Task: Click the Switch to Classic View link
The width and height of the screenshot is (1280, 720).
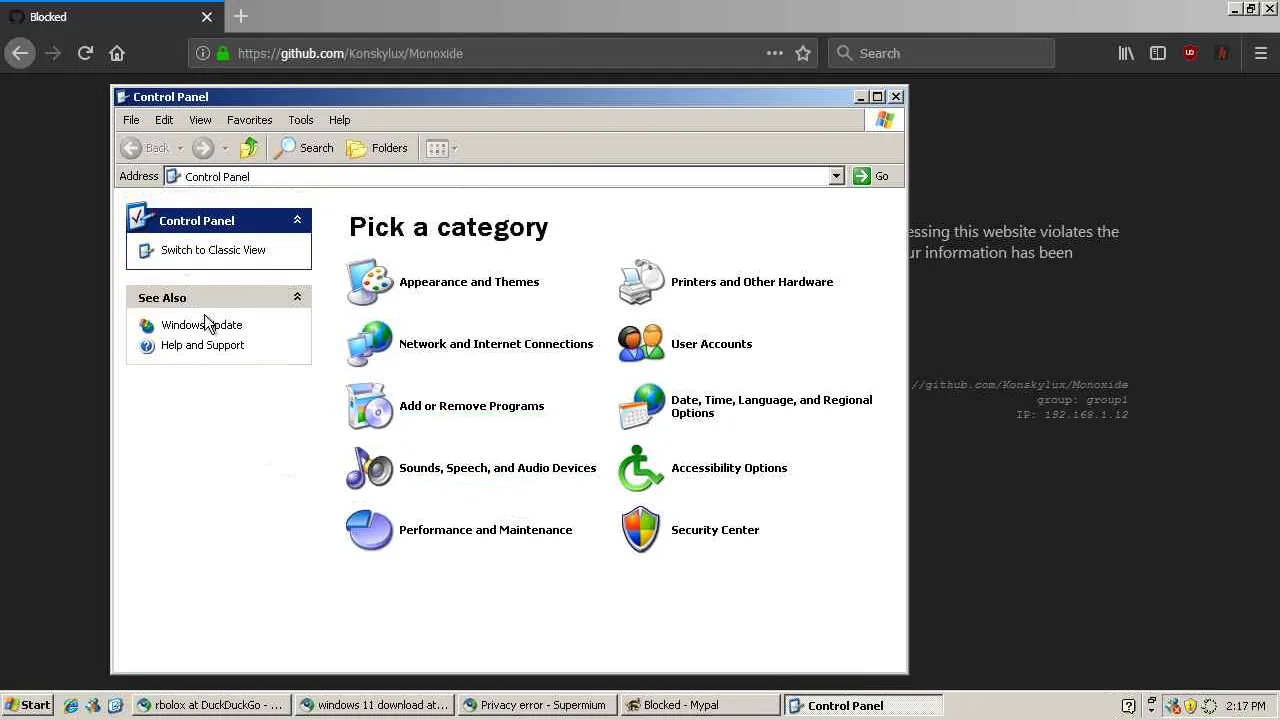Action: click(x=213, y=250)
